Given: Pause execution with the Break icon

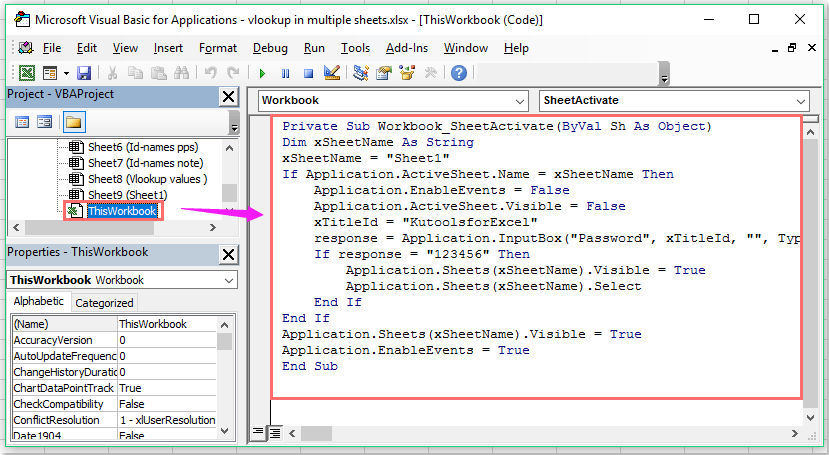Looking at the screenshot, I should coord(285,73).
